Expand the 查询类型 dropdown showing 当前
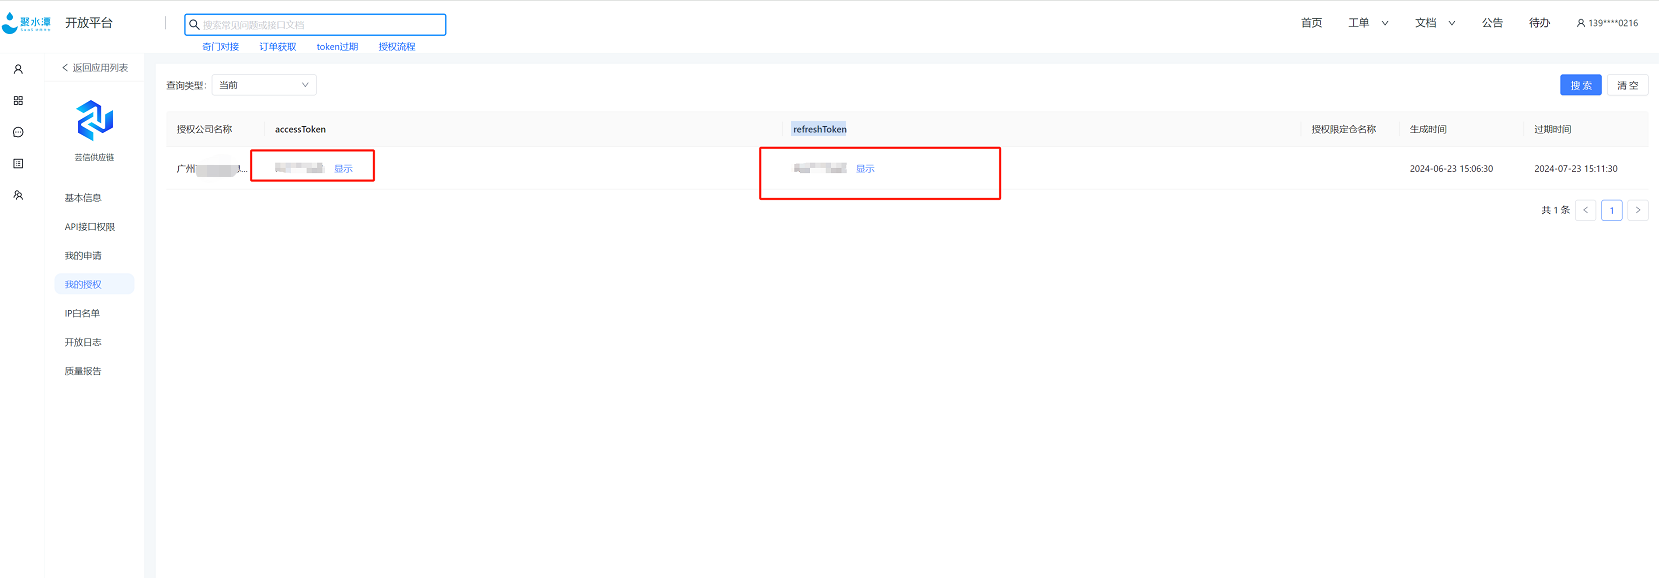The image size is (1659, 578). 264,85
